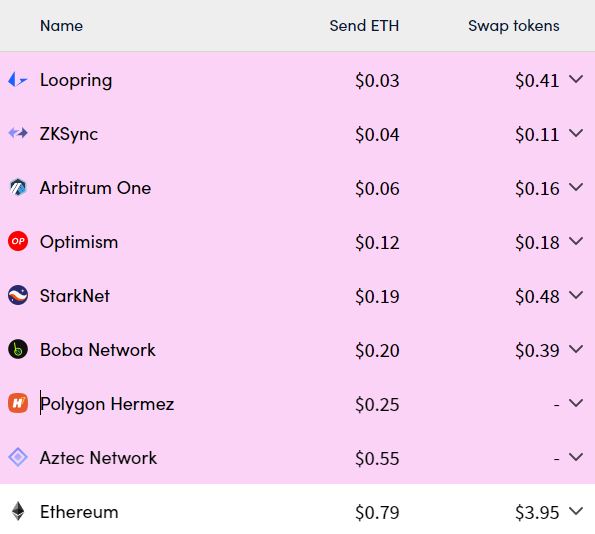
Task: Click the Loopring logo icon
Action: point(17,80)
